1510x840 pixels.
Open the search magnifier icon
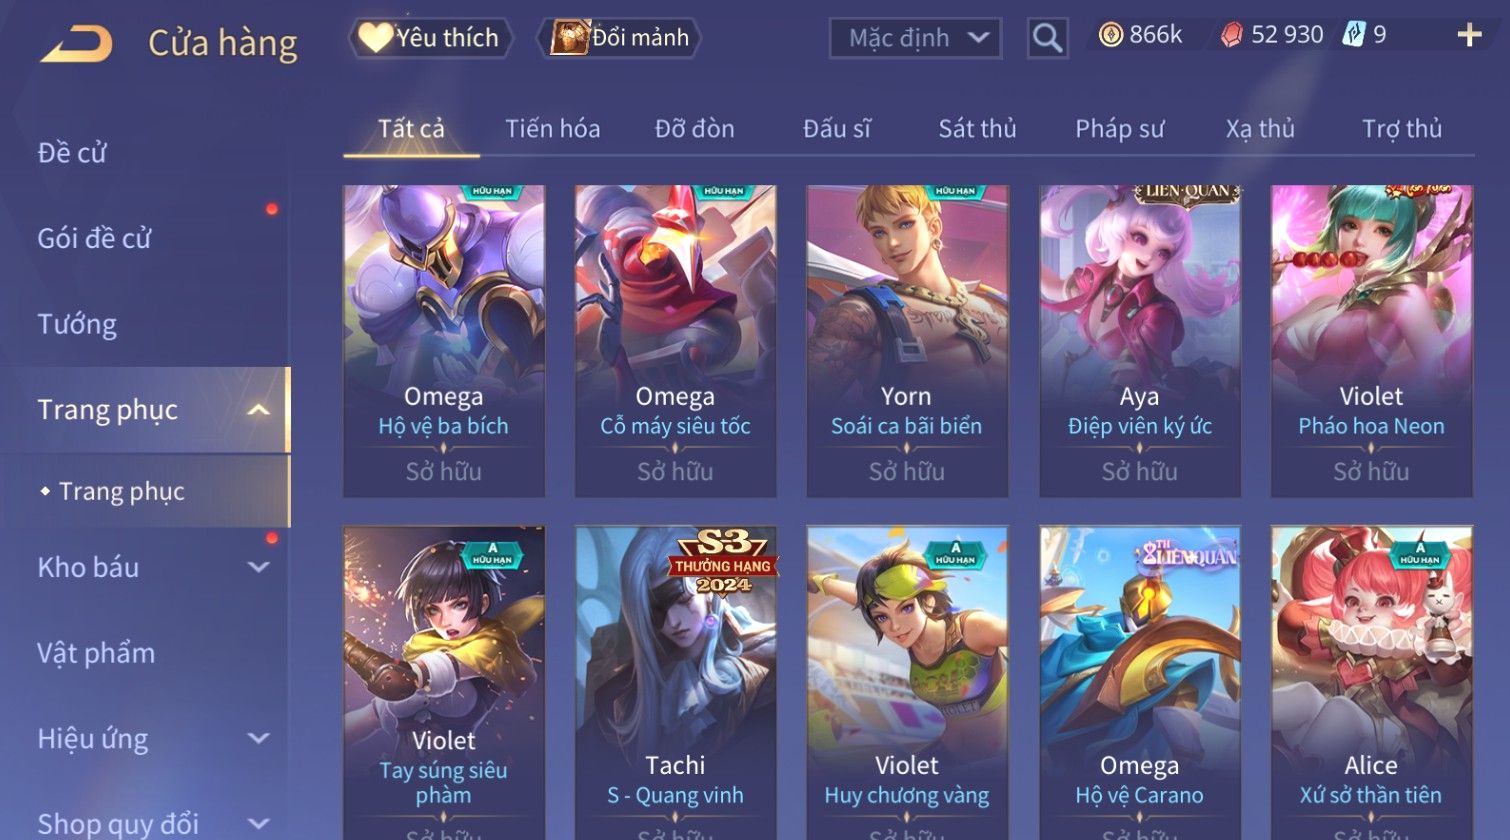pos(1047,38)
